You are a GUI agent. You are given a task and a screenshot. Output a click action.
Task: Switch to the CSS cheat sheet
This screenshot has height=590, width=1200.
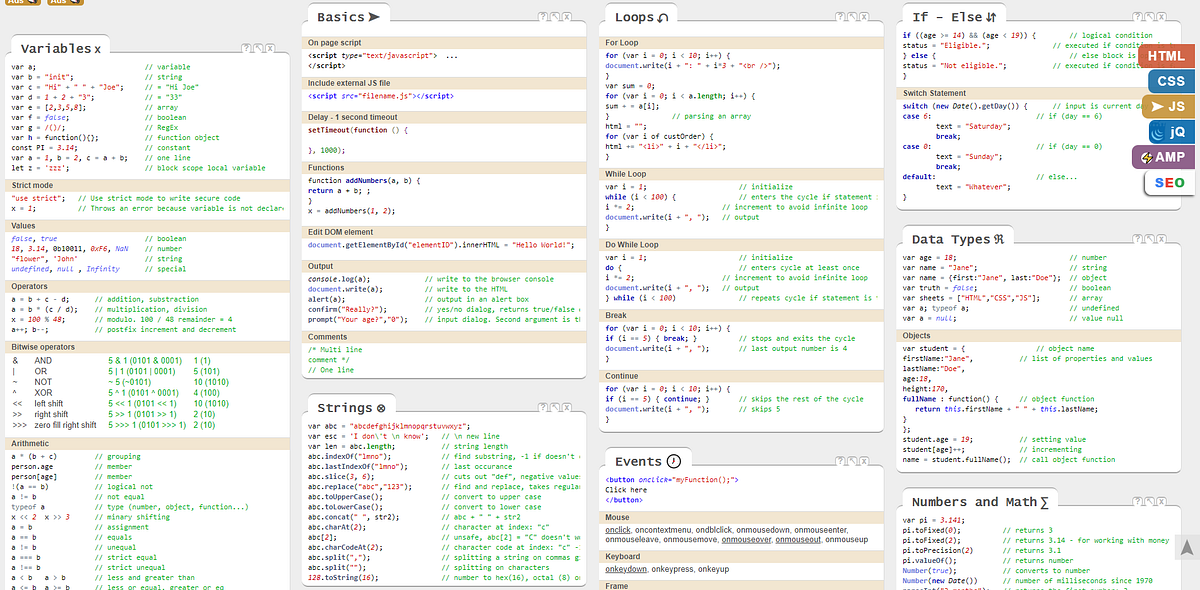point(1170,81)
